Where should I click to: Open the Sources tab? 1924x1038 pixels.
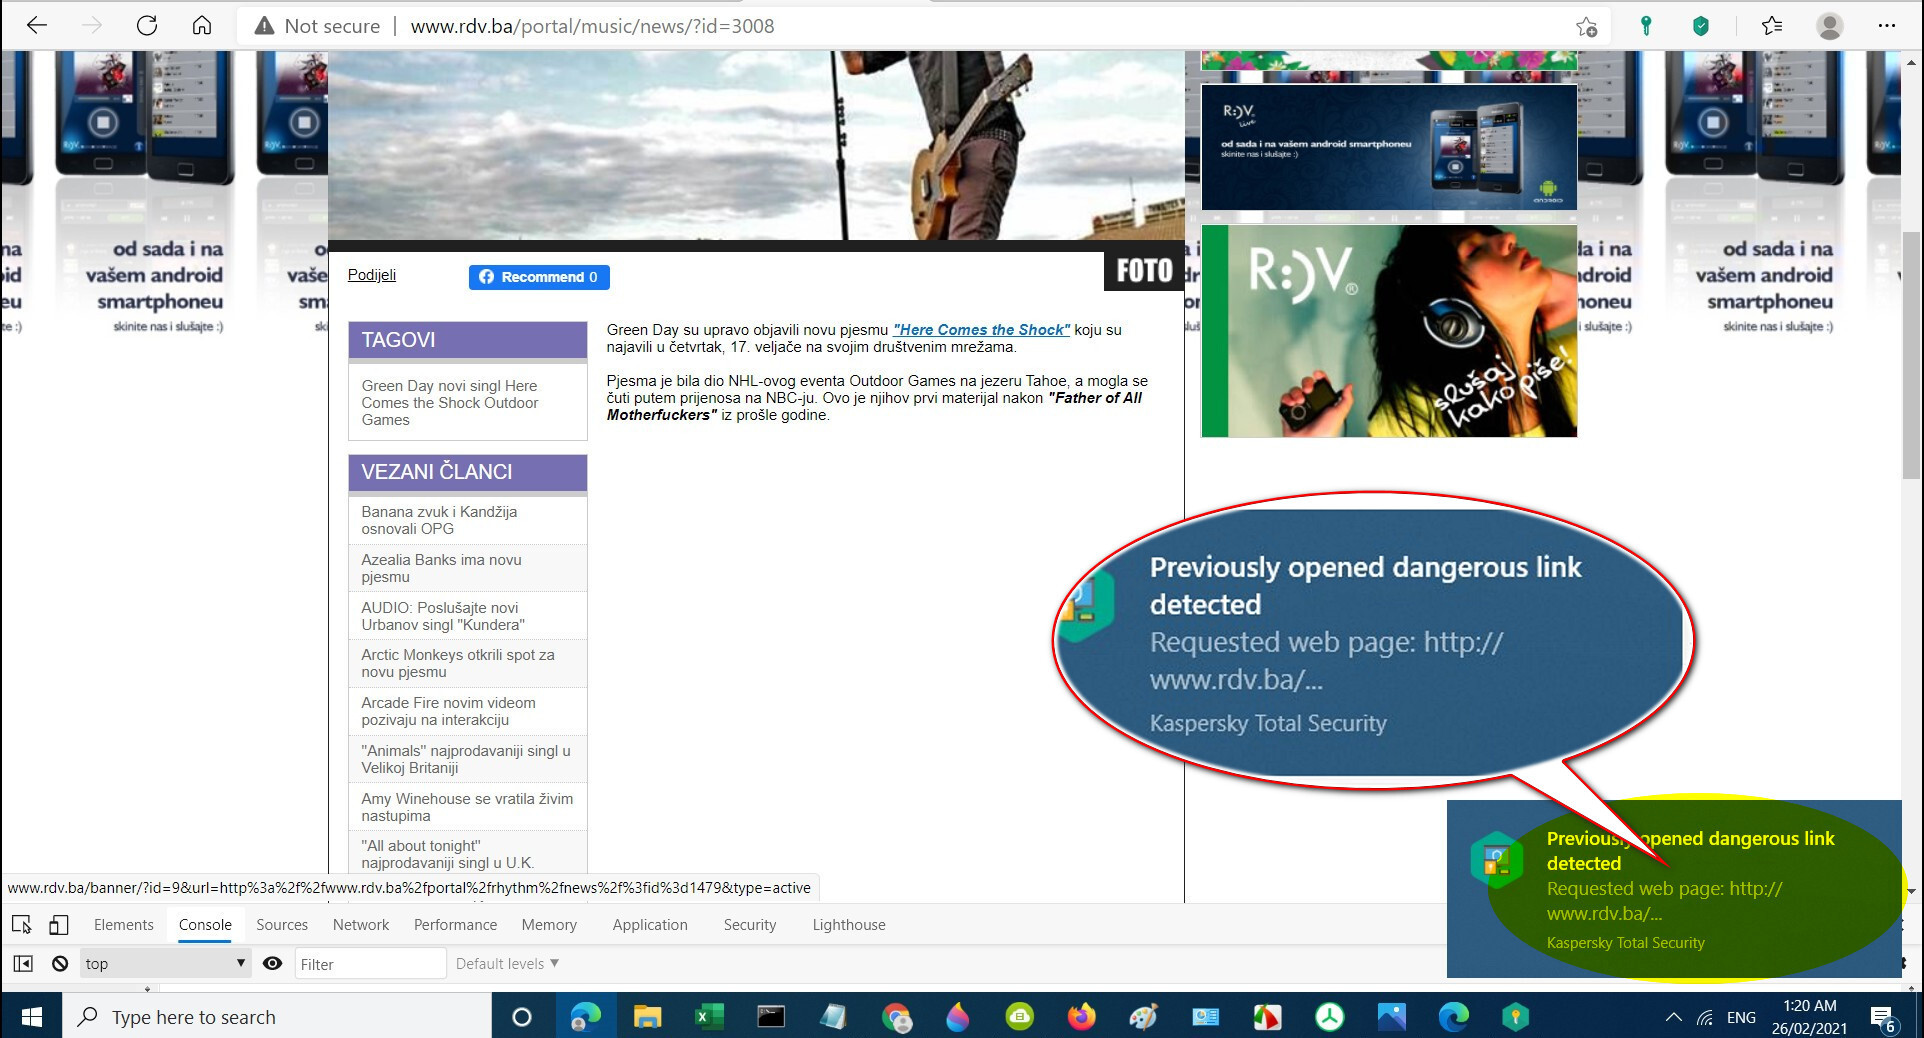282,925
